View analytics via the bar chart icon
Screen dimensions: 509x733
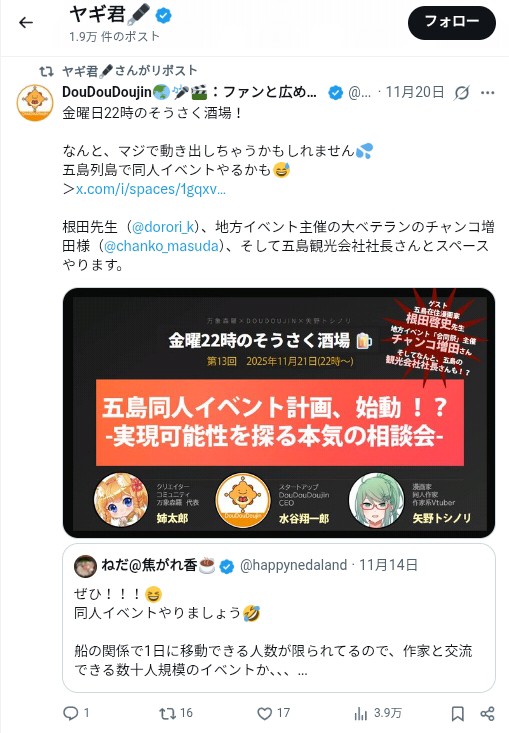[360, 713]
